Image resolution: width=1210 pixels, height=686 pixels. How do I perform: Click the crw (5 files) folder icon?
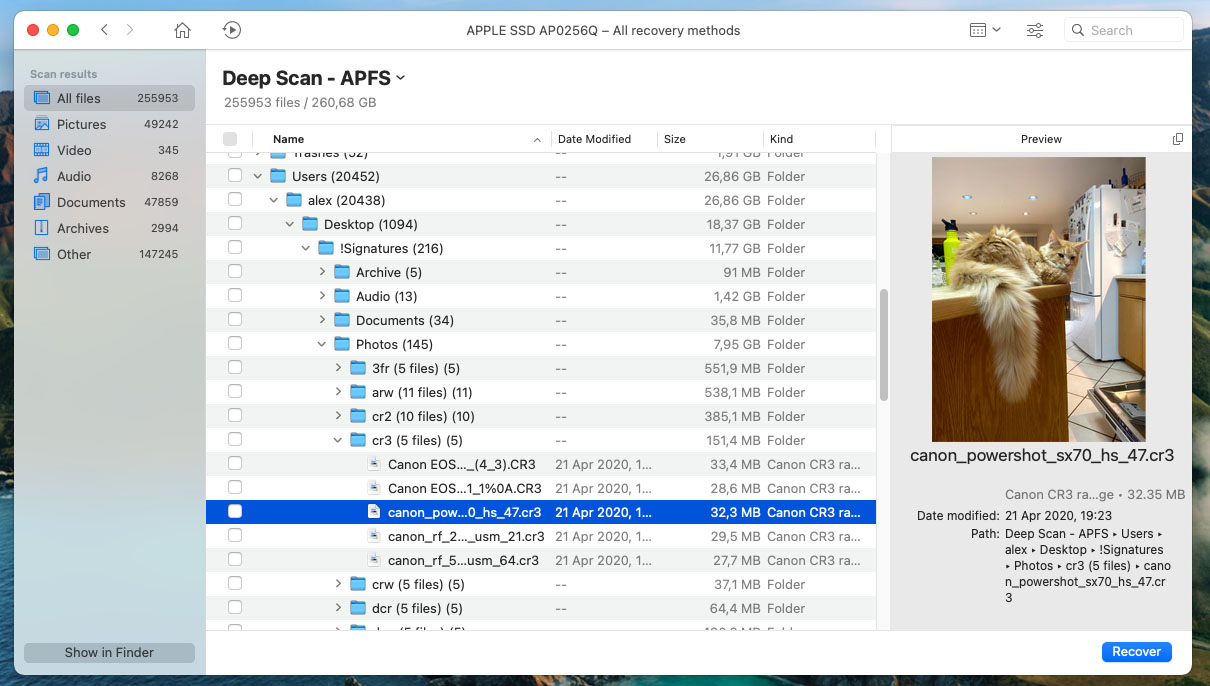(358, 584)
